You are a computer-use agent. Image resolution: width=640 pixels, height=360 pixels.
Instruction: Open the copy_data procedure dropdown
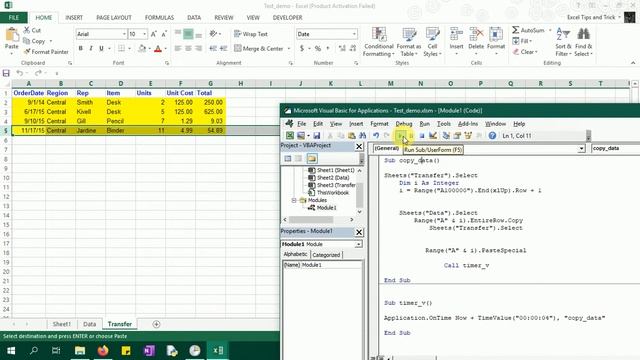[x=616, y=149]
